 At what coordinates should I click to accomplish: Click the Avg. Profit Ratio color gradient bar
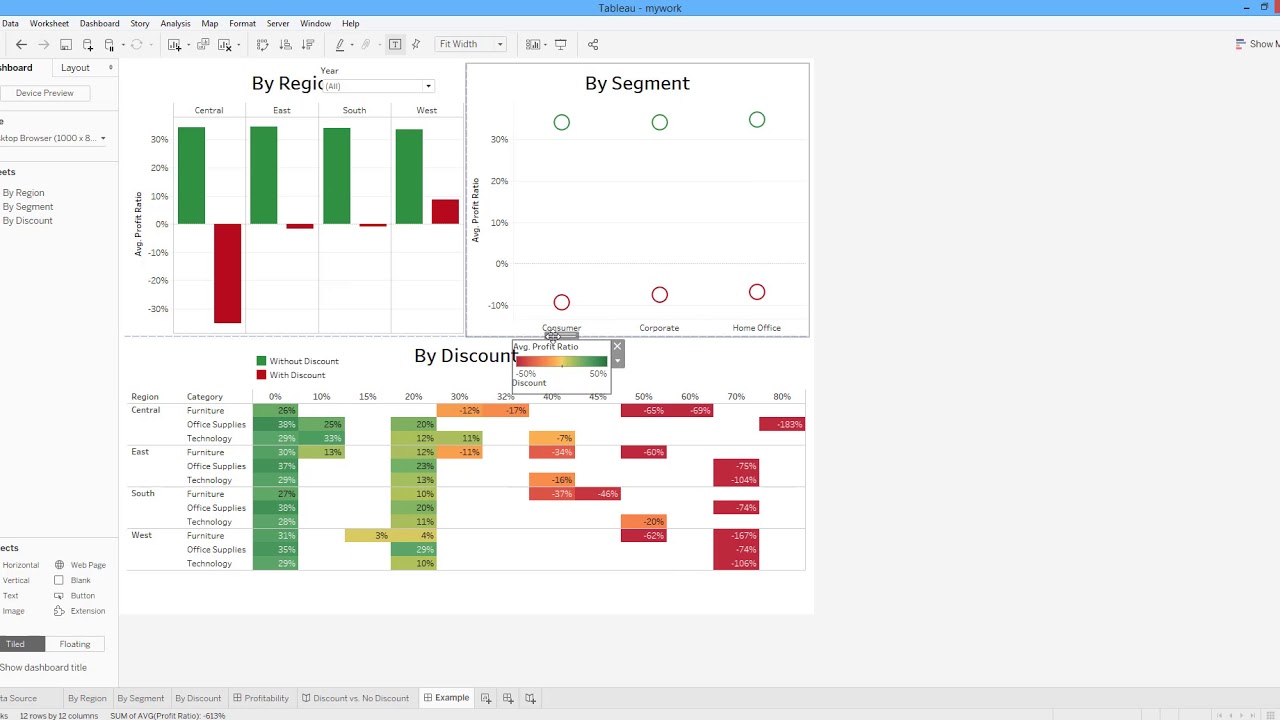tap(561, 361)
